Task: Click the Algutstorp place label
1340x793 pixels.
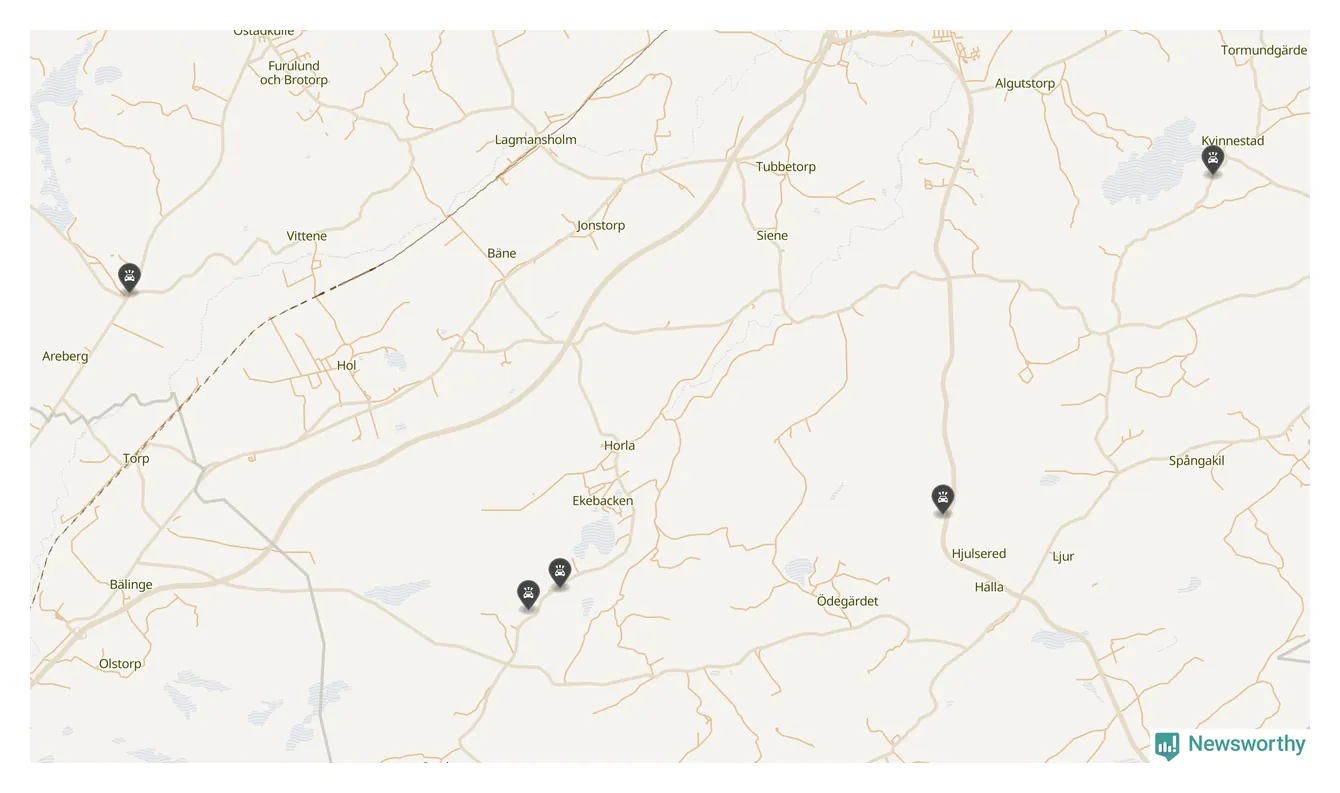Action: tap(1025, 84)
